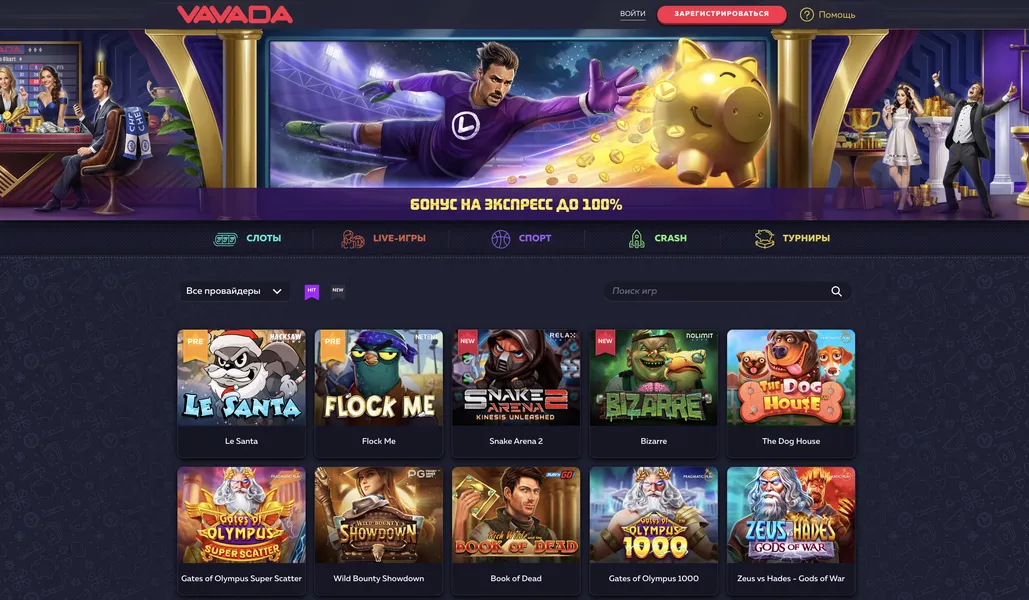This screenshot has height=600, width=1029.
Task: Click the rocket icon beside Crash
Action: click(637, 239)
